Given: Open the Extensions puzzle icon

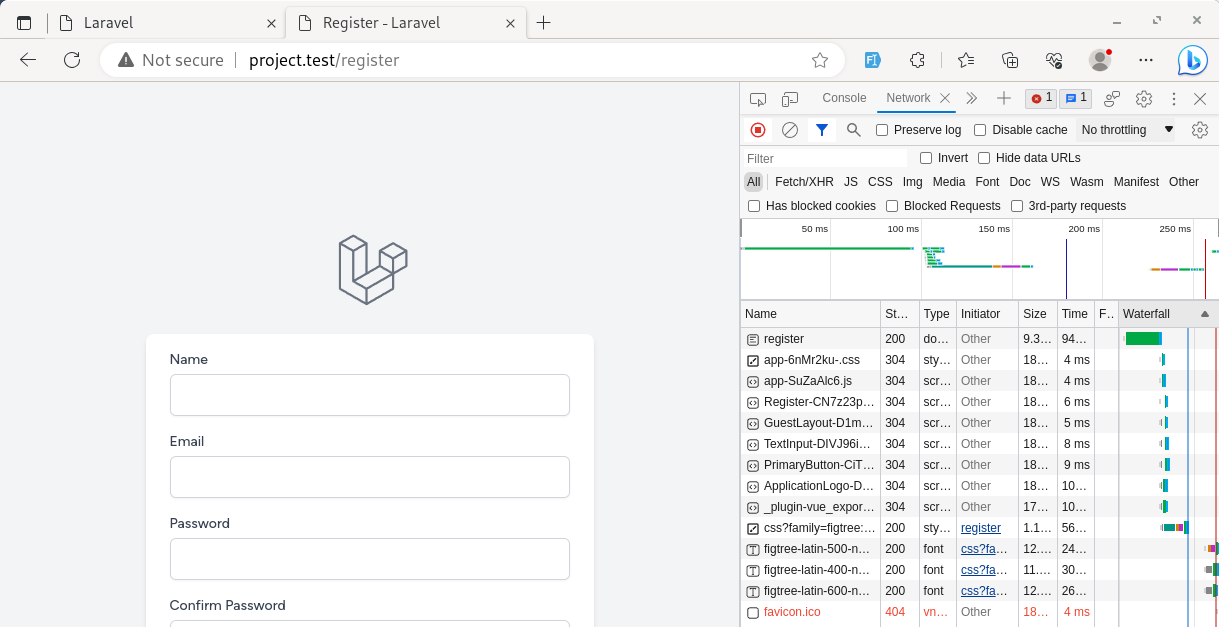Looking at the screenshot, I should point(917,60).
